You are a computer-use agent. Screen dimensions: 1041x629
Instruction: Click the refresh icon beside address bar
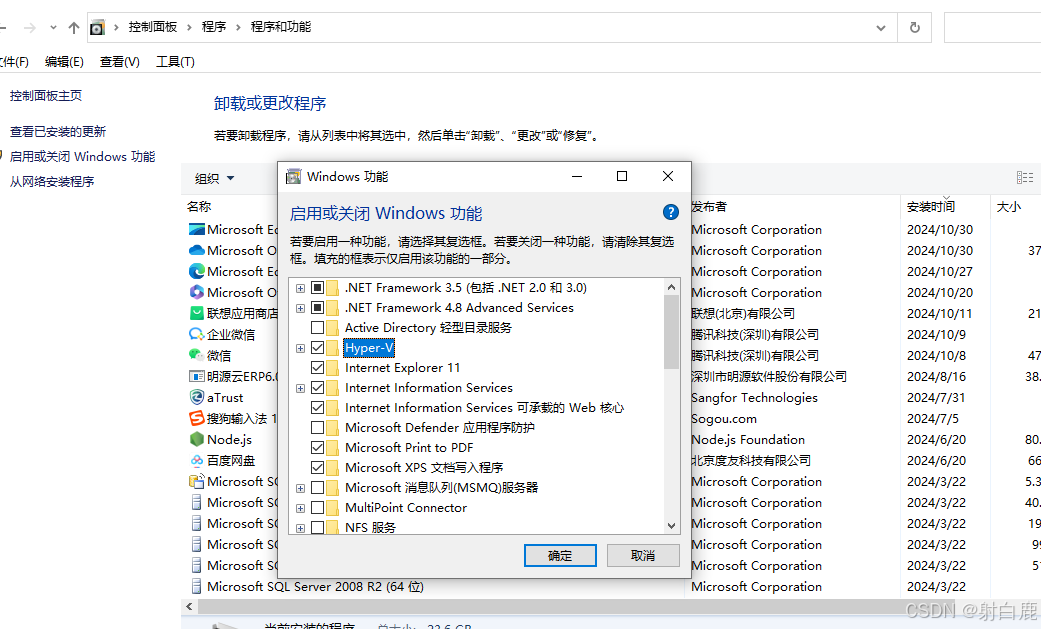pyautogui.click(x=915, y=27)
